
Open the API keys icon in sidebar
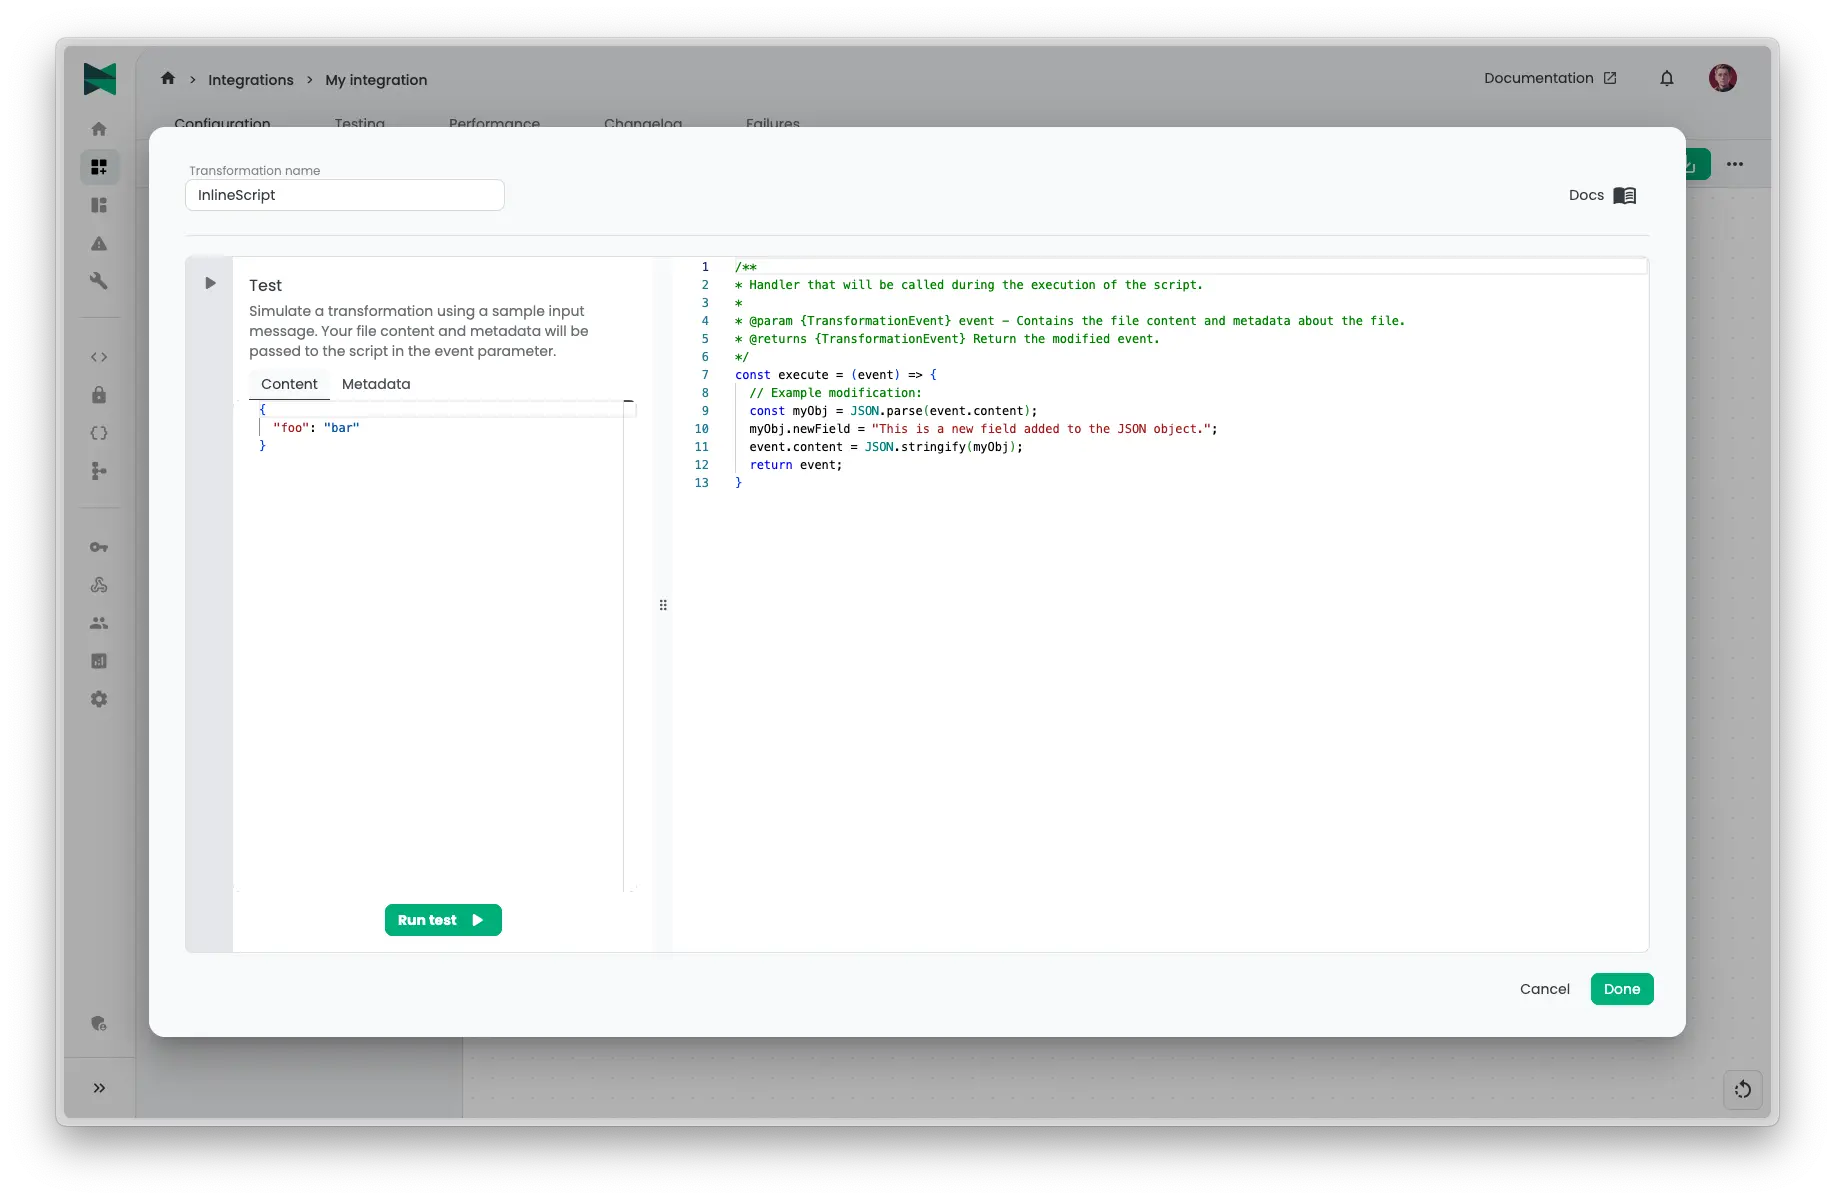coord(99,547)
